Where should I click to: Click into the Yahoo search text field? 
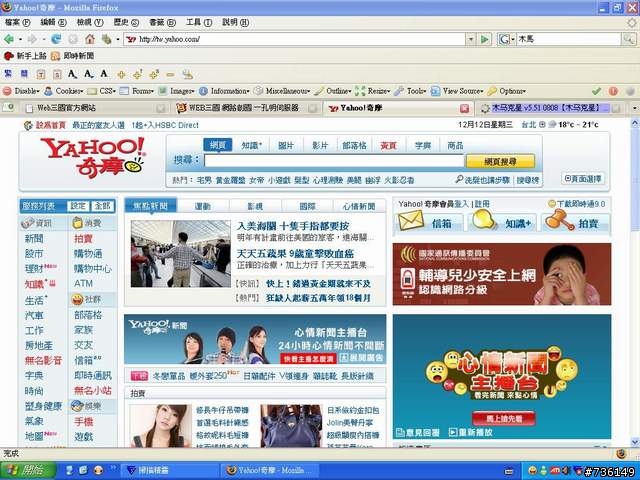point(334,161)
